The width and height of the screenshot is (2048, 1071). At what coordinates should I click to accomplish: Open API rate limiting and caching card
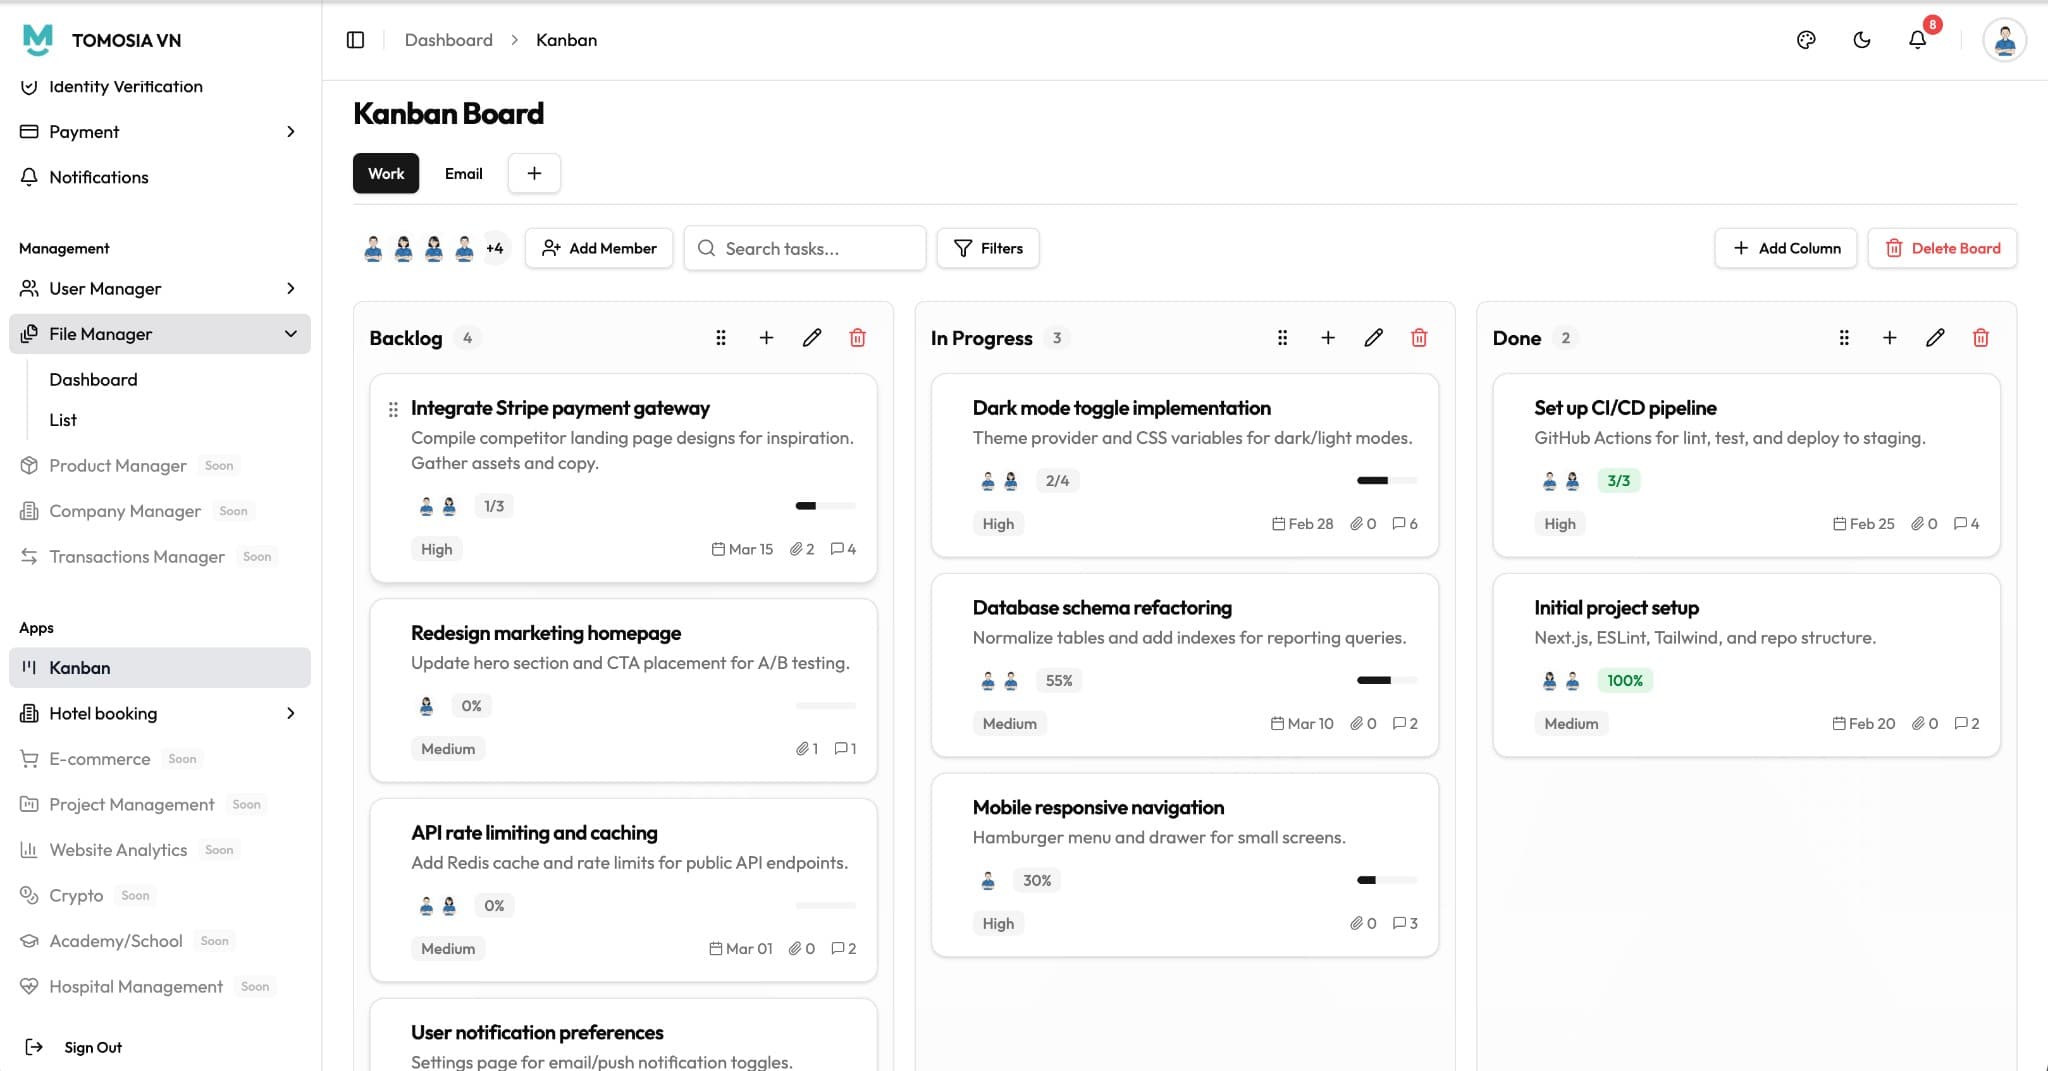click(x=623, y=890)
